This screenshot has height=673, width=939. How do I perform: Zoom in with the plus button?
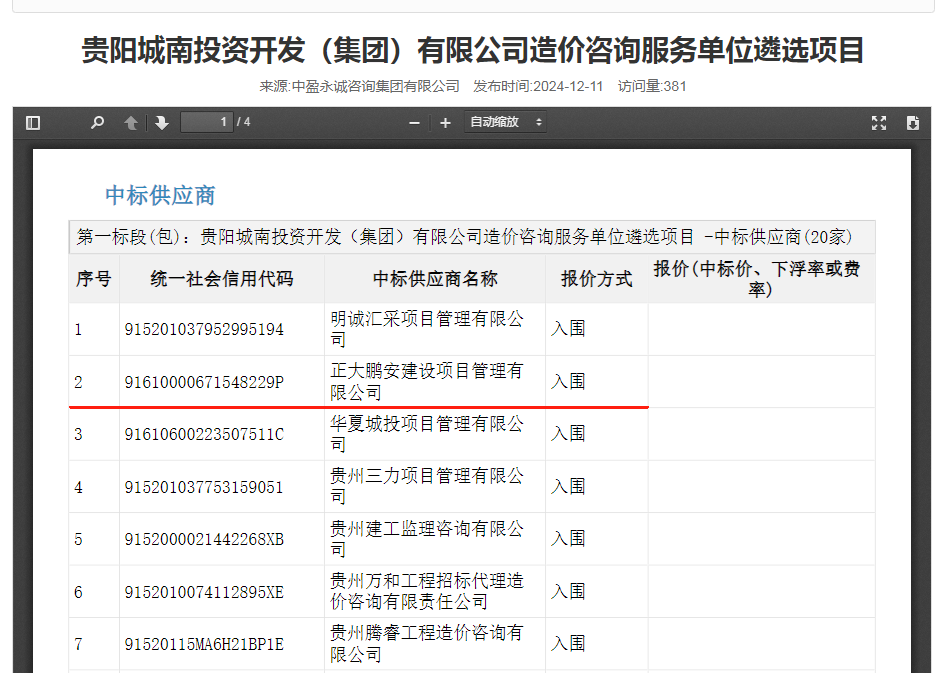click(x=445, y=123)
